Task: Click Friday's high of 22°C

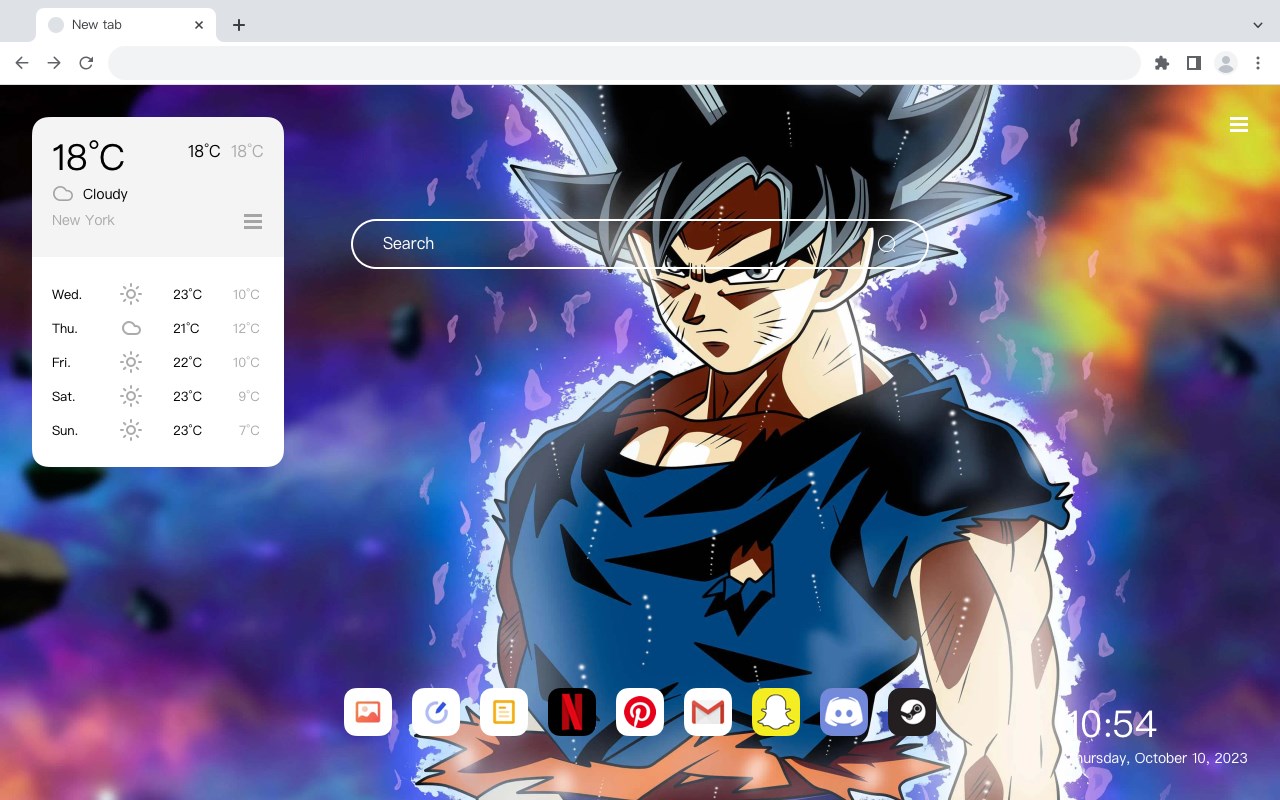Action: point(187,362)
